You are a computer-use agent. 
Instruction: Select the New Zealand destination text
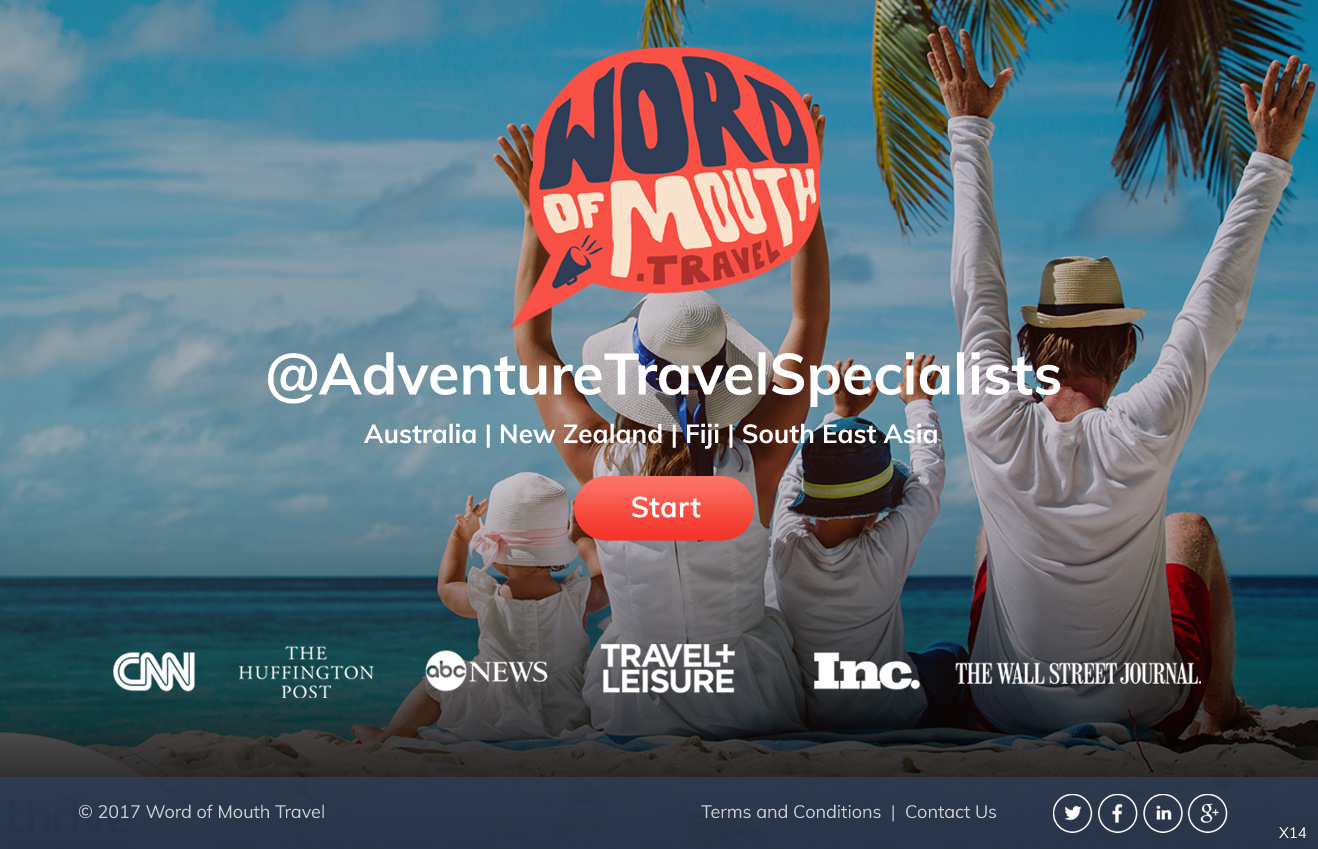pyautogui.click(x=581, y=434)
